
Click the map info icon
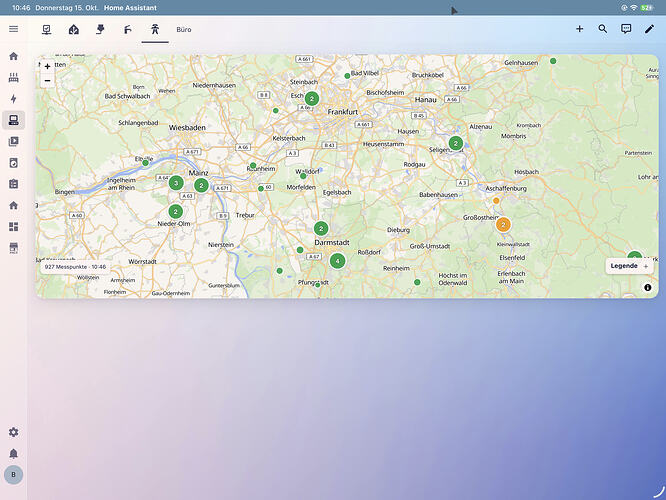[x=648, y=288]
